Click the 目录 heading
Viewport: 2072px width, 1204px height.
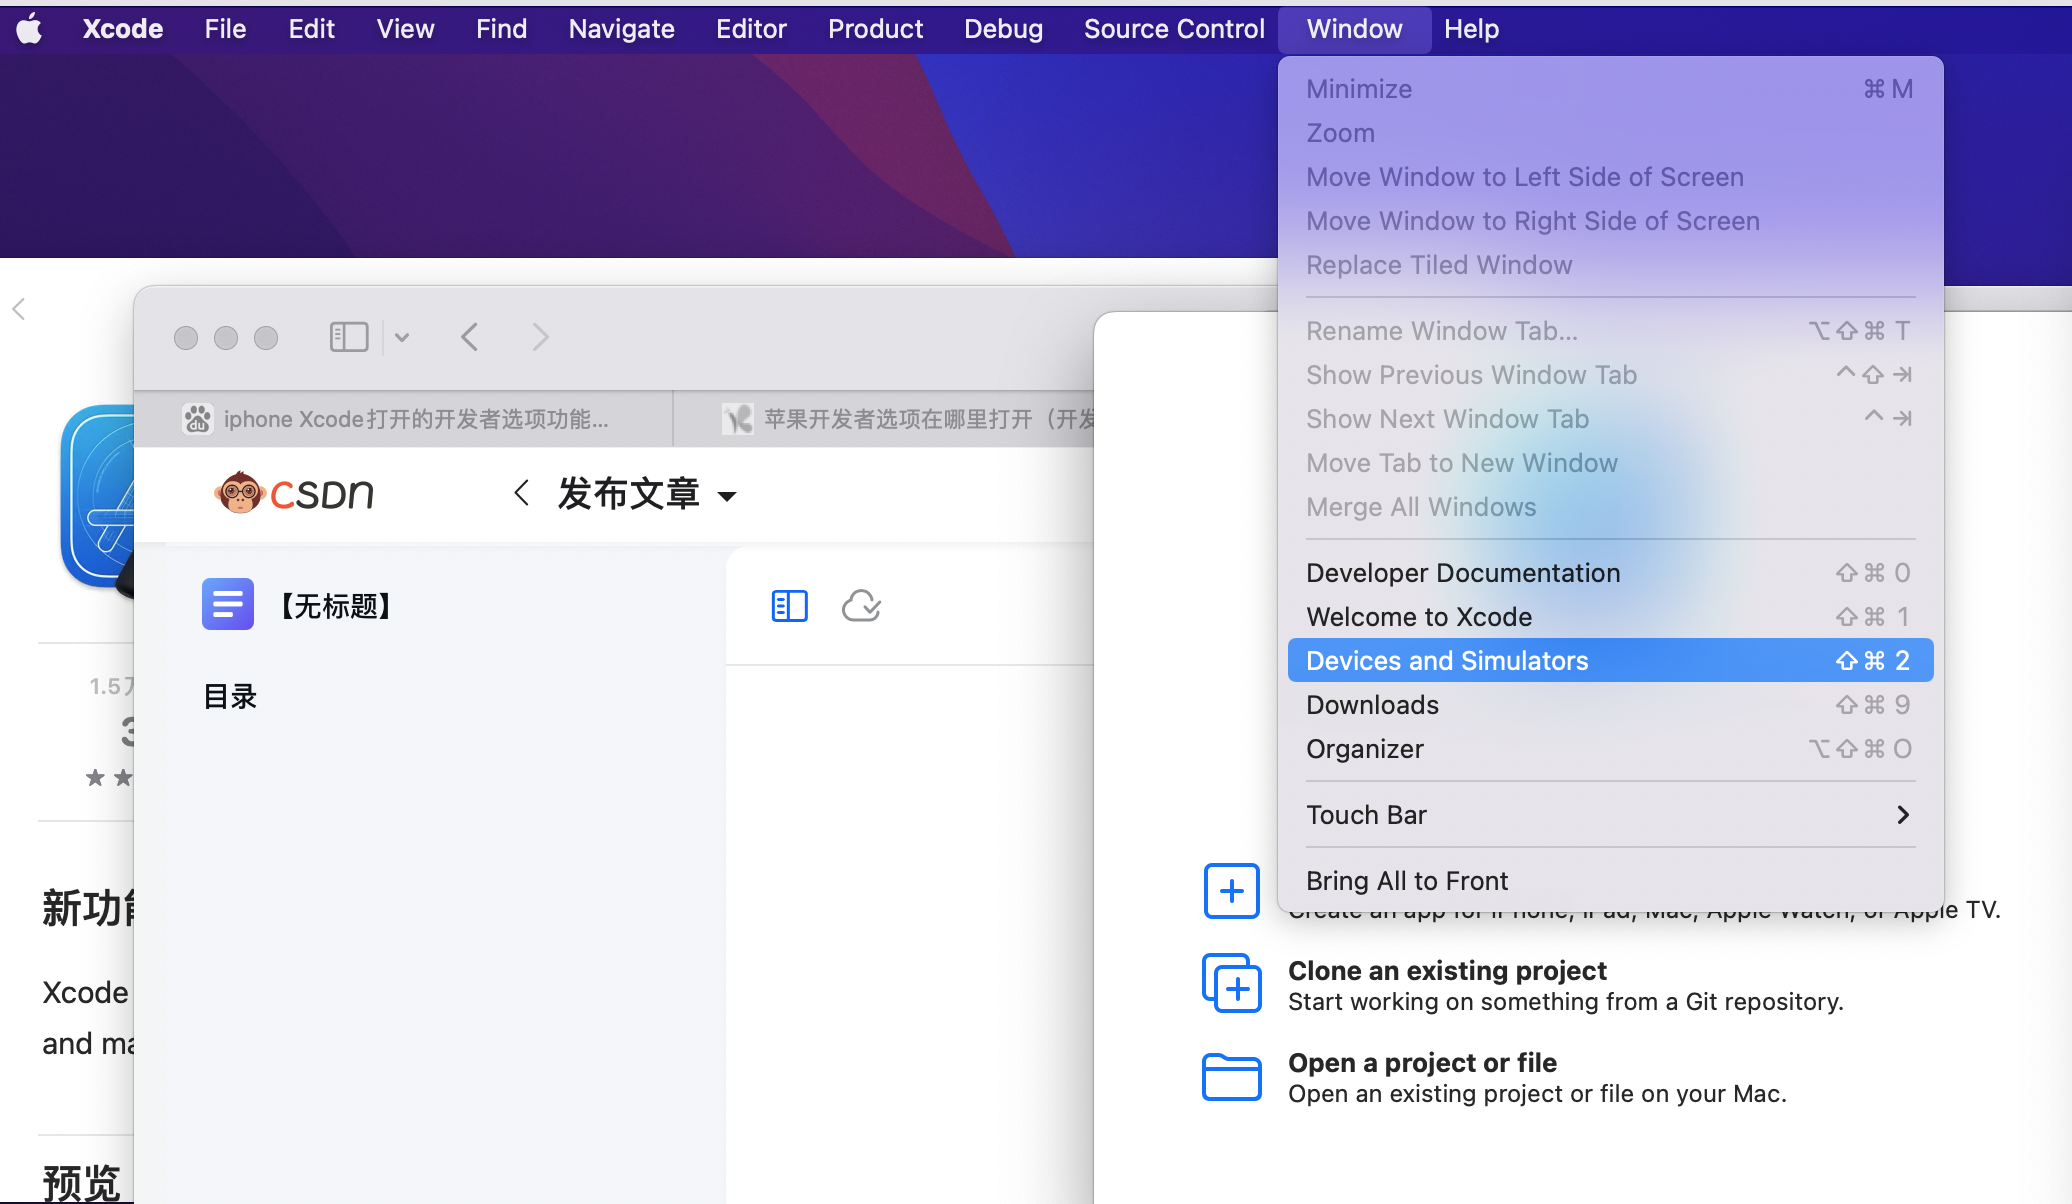pyautogui.click(x=230, y=697)
